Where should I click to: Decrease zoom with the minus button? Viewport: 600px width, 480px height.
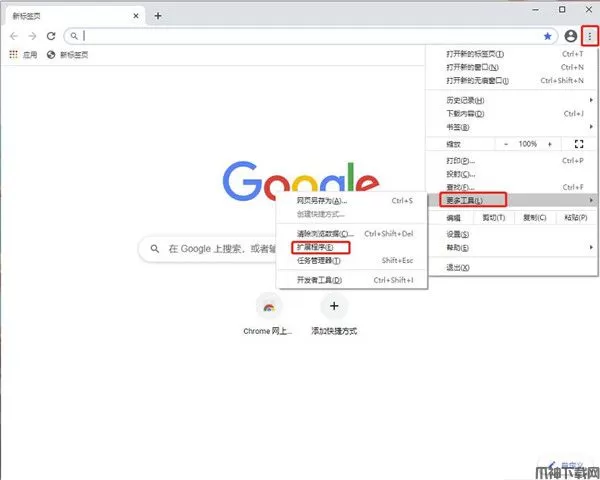pos(506,144)
